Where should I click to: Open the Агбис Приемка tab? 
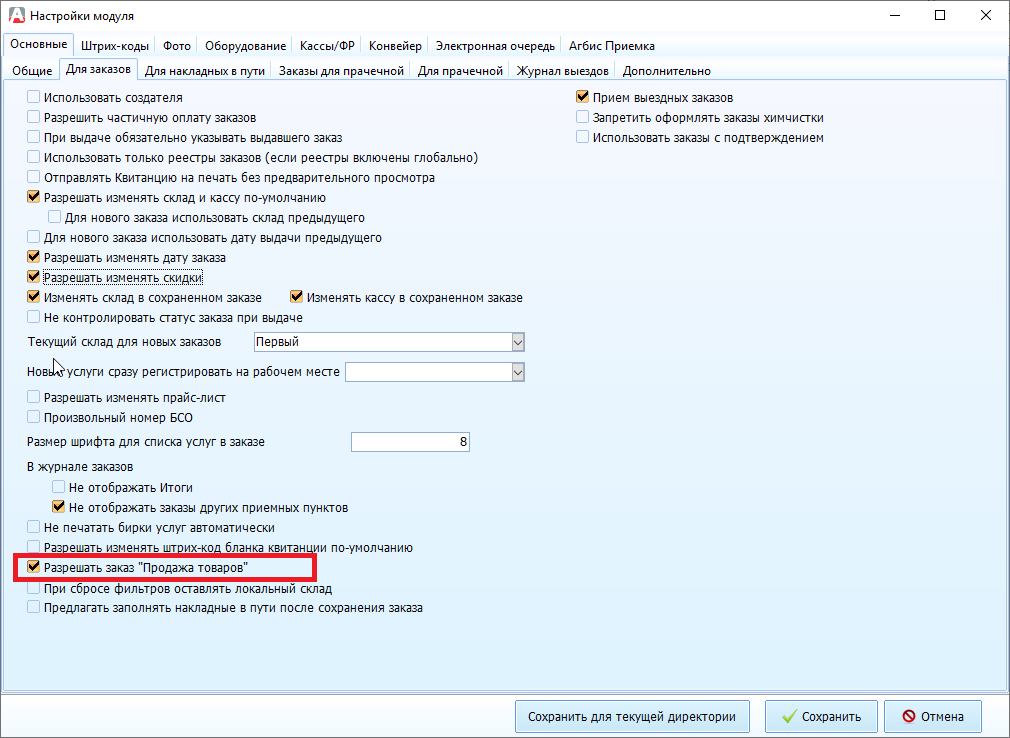[x=611, y=46]
